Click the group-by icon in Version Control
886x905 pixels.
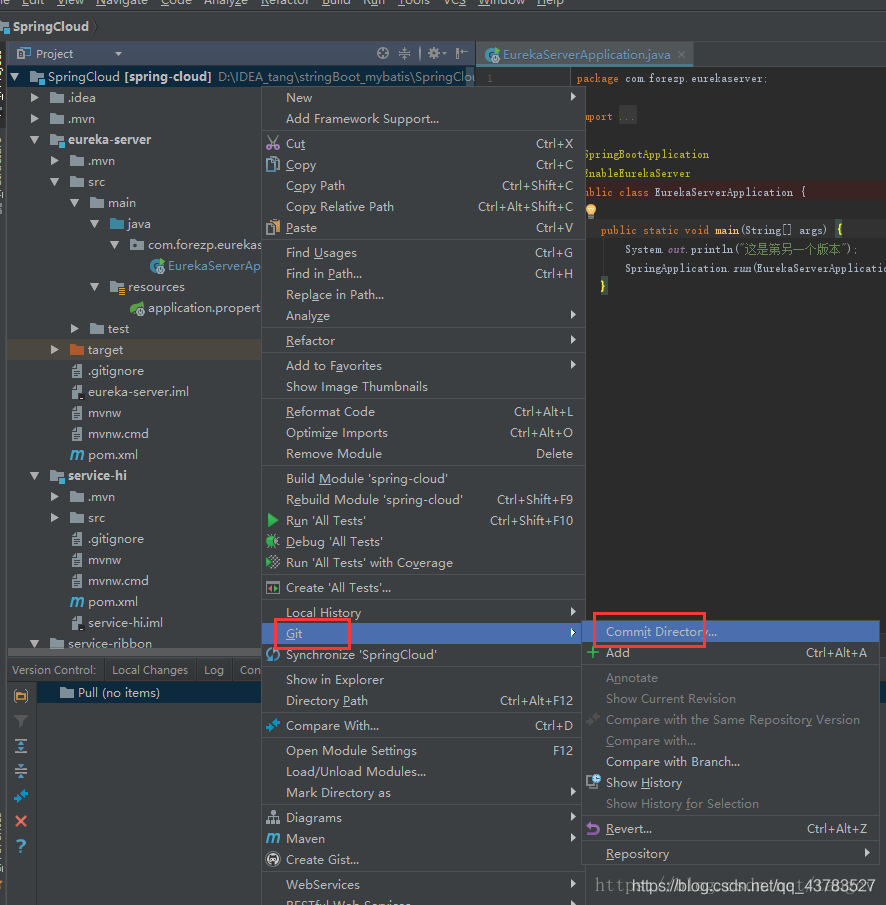[x=21, y=696]
